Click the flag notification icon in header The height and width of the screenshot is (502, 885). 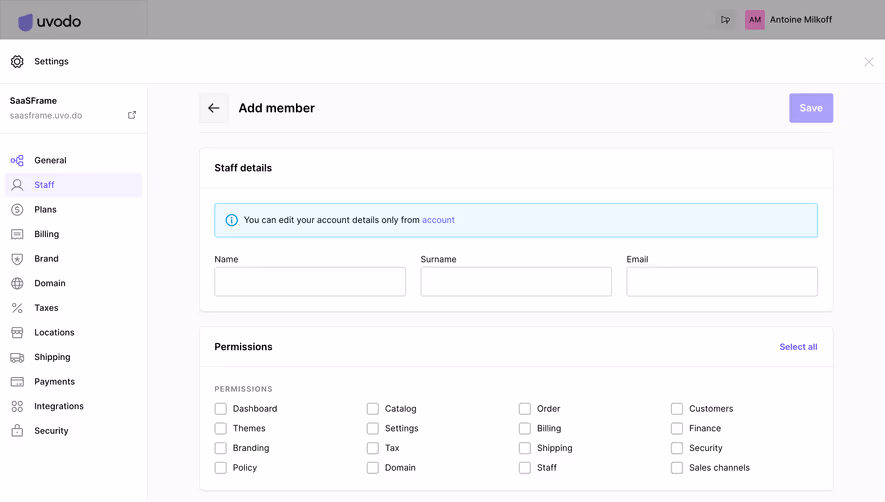tap(725, 20)
